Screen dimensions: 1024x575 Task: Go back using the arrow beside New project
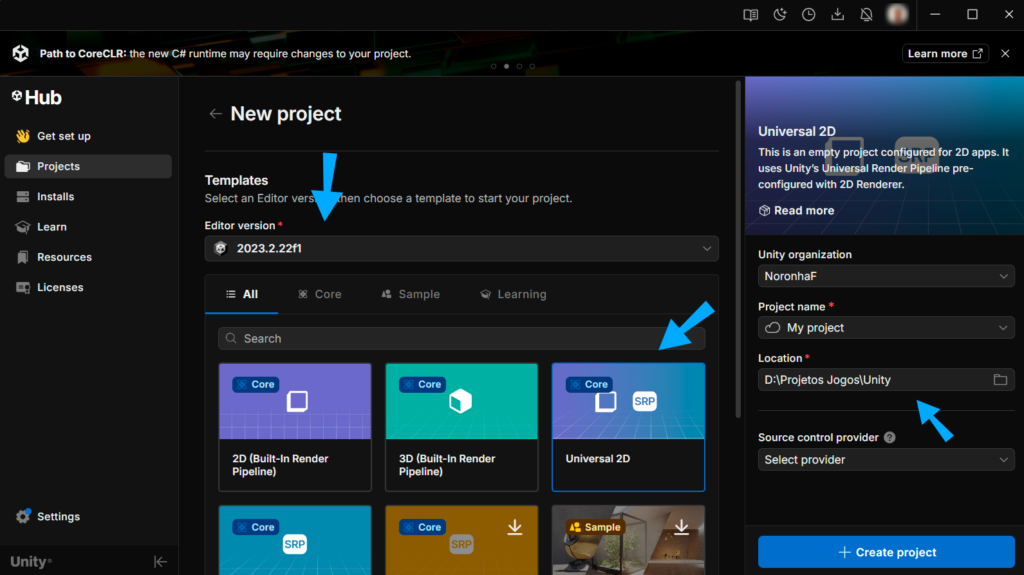click(215, 114)
